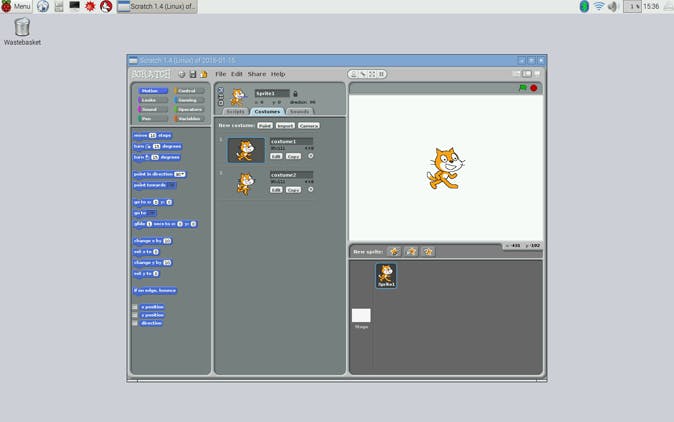Enable the x position stage monitor checkbox
This screenshot has width=674, height=422.
tap(135, 307)
